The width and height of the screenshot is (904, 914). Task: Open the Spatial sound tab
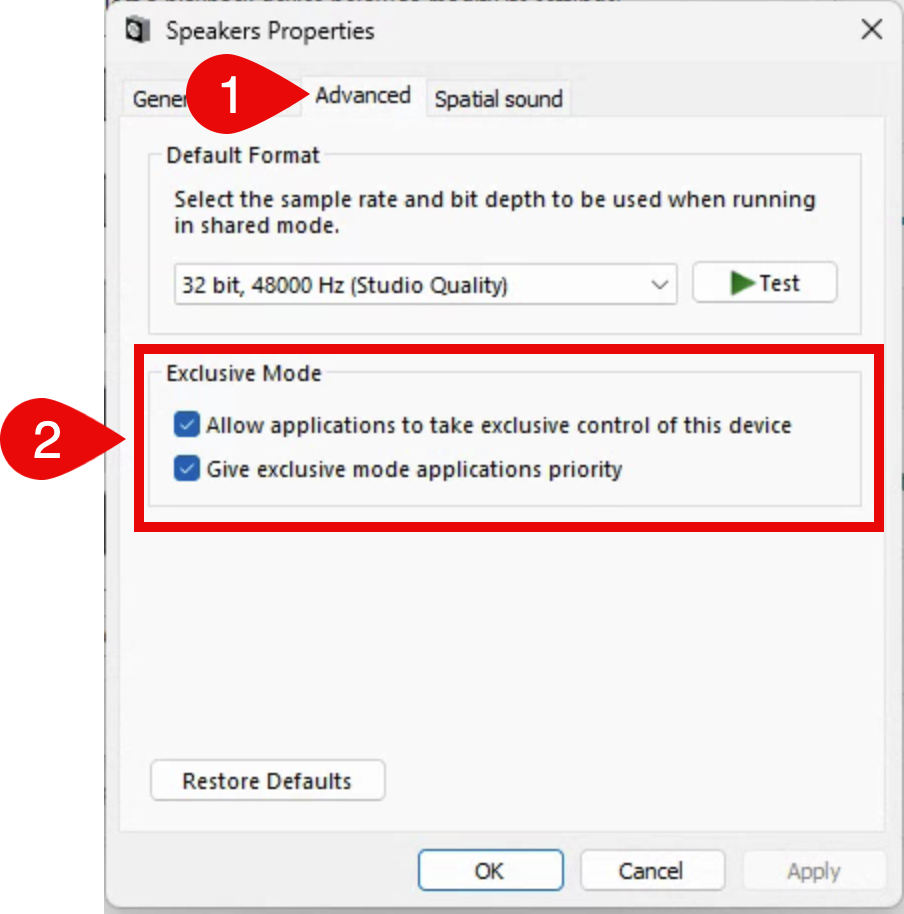pyautogui.click(x=498, y=99)
